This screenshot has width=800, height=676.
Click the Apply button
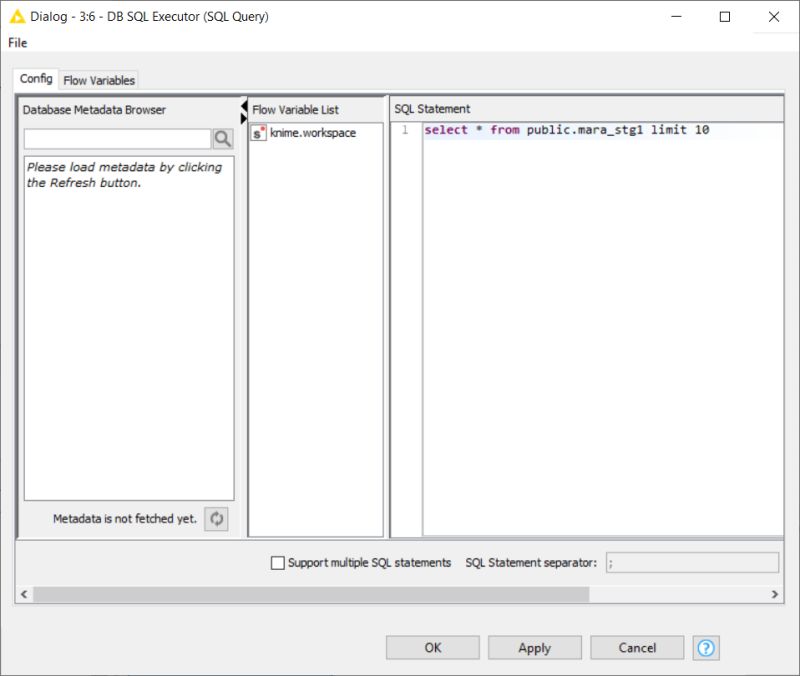pos(534,647)
